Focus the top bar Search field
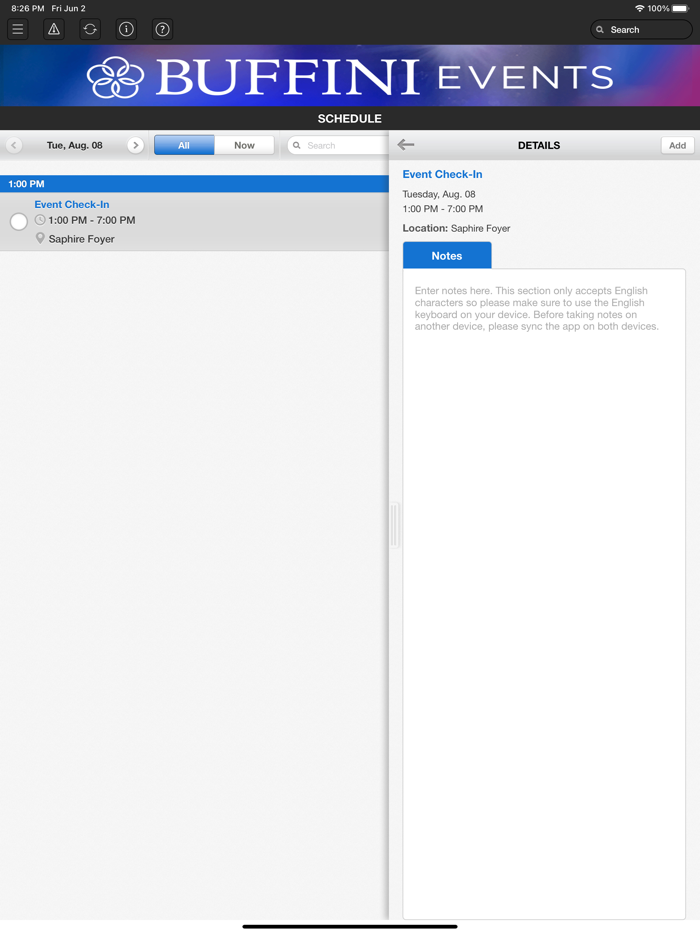Screen dimensions: 700x934 pyautogui.click(x=641, y=30)
